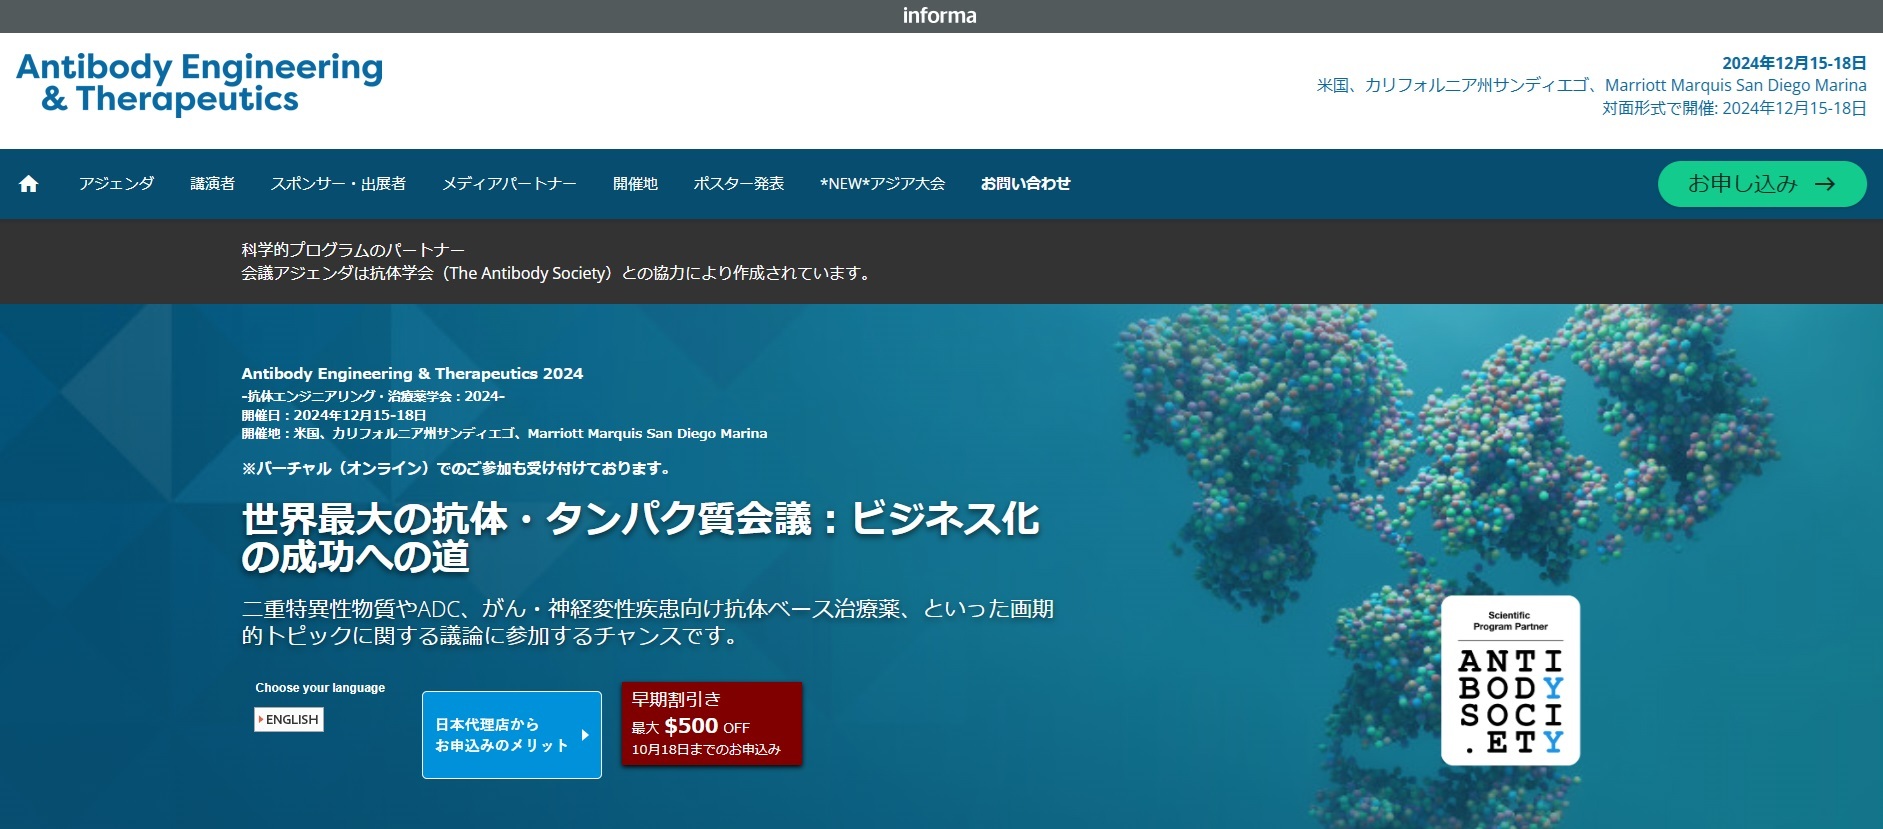Open the アジェンダ menu item
This screenshot has height=829, width=1883.
(x=117, y=184)
